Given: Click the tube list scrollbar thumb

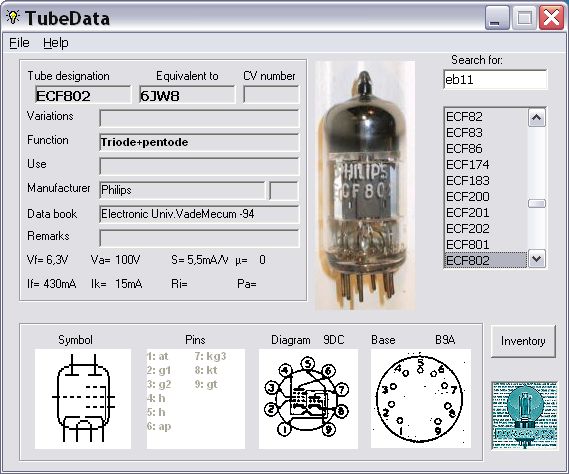Looking at the screenshot, I should [x=537, y=204].
